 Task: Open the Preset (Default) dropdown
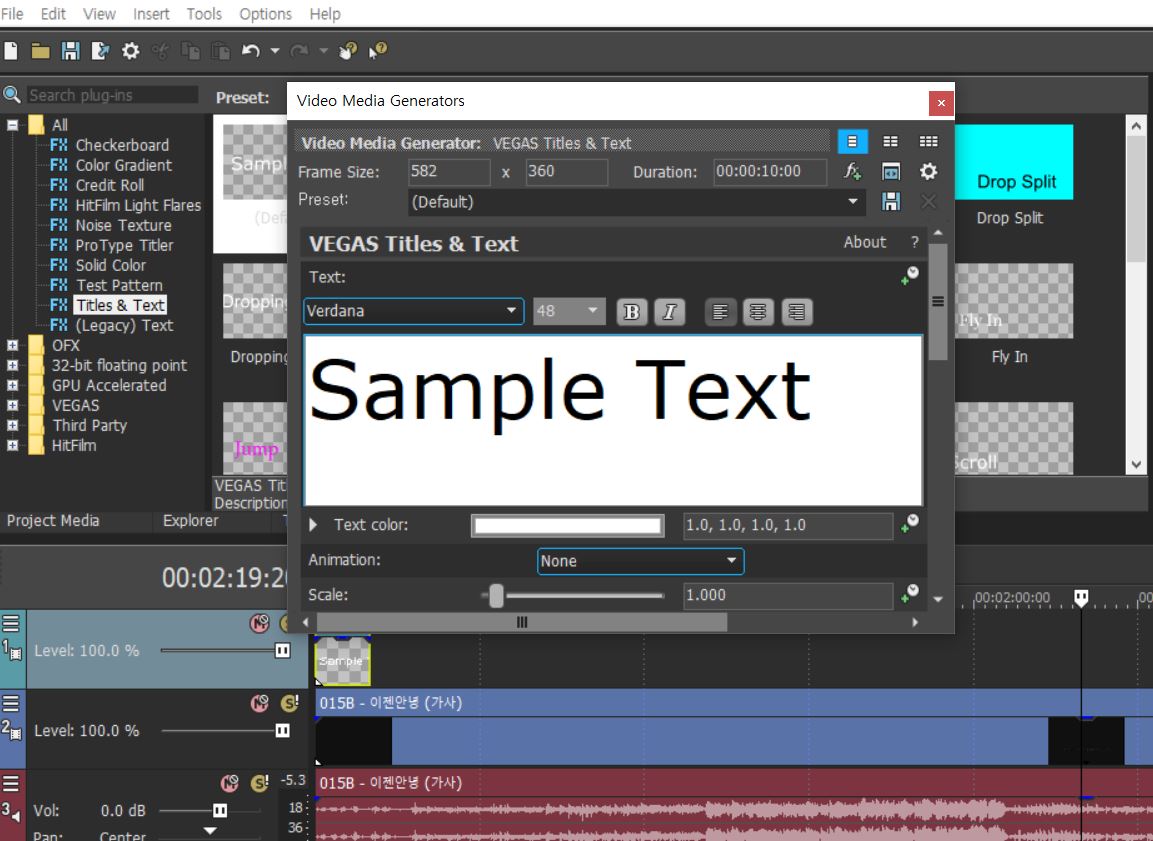(x=636, y=202)
